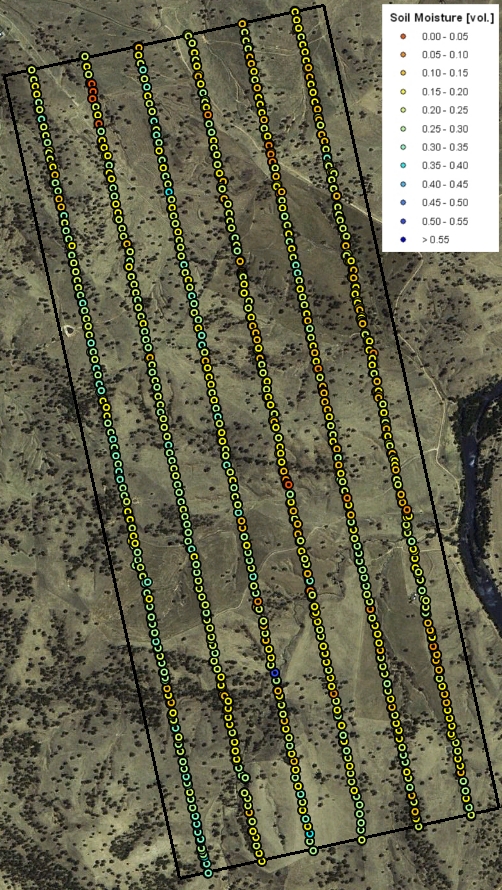Click the 0.10 - 0.15 legend label text

point(445,73)
